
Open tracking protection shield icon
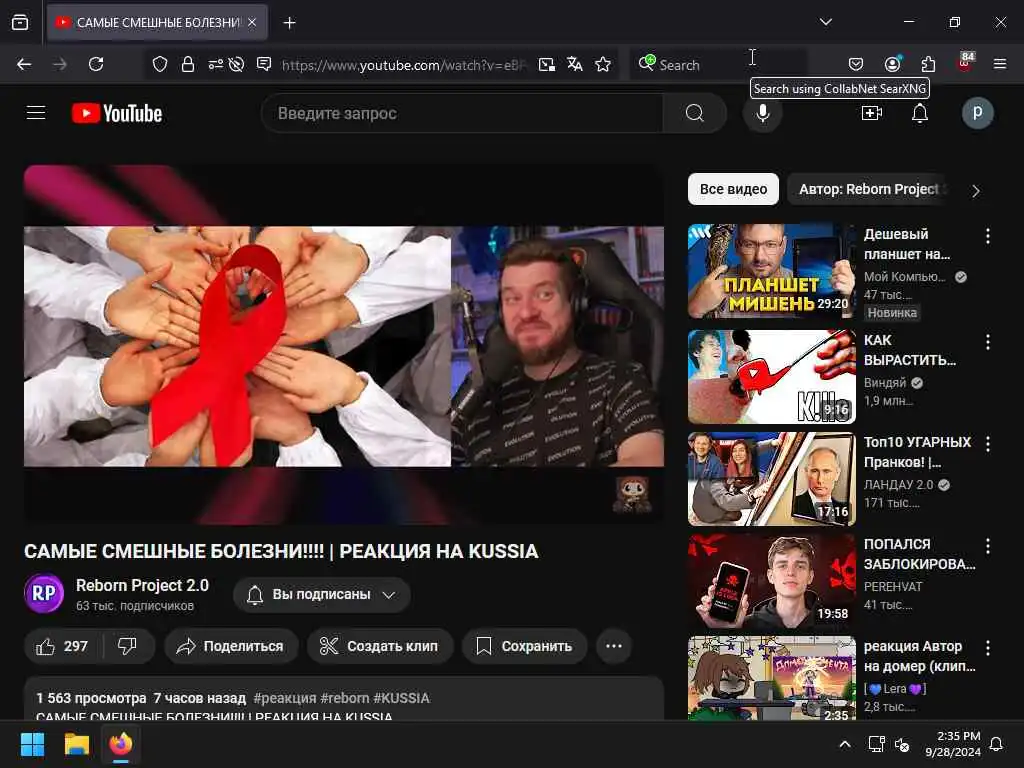[x=160, y=64]
